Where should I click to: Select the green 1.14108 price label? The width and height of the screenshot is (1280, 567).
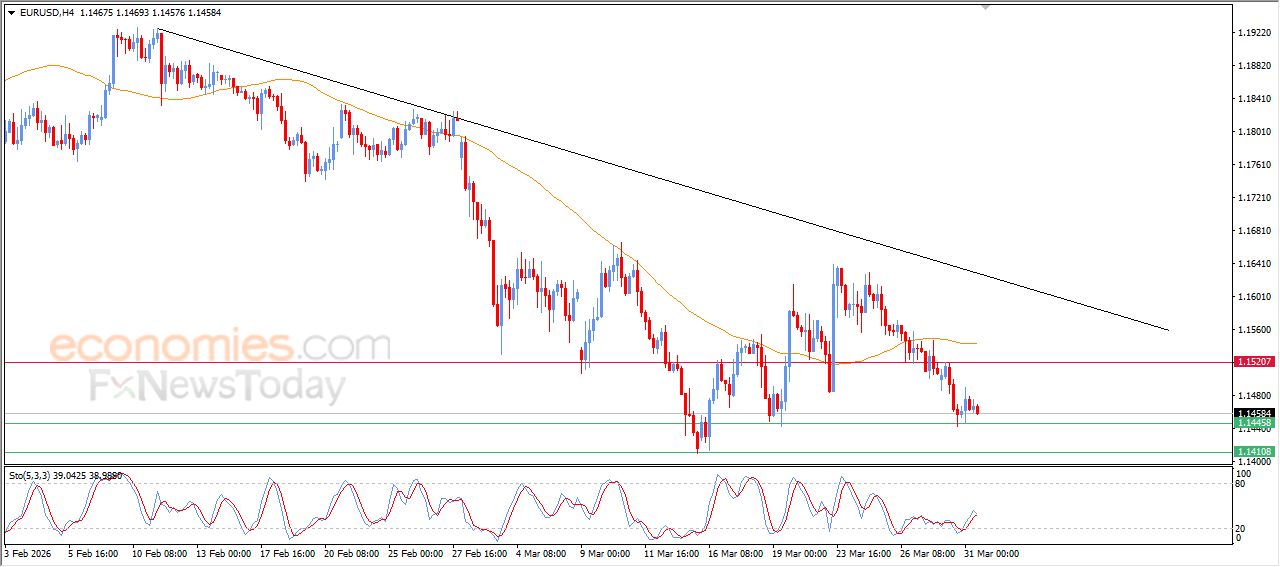point(1253,452)
